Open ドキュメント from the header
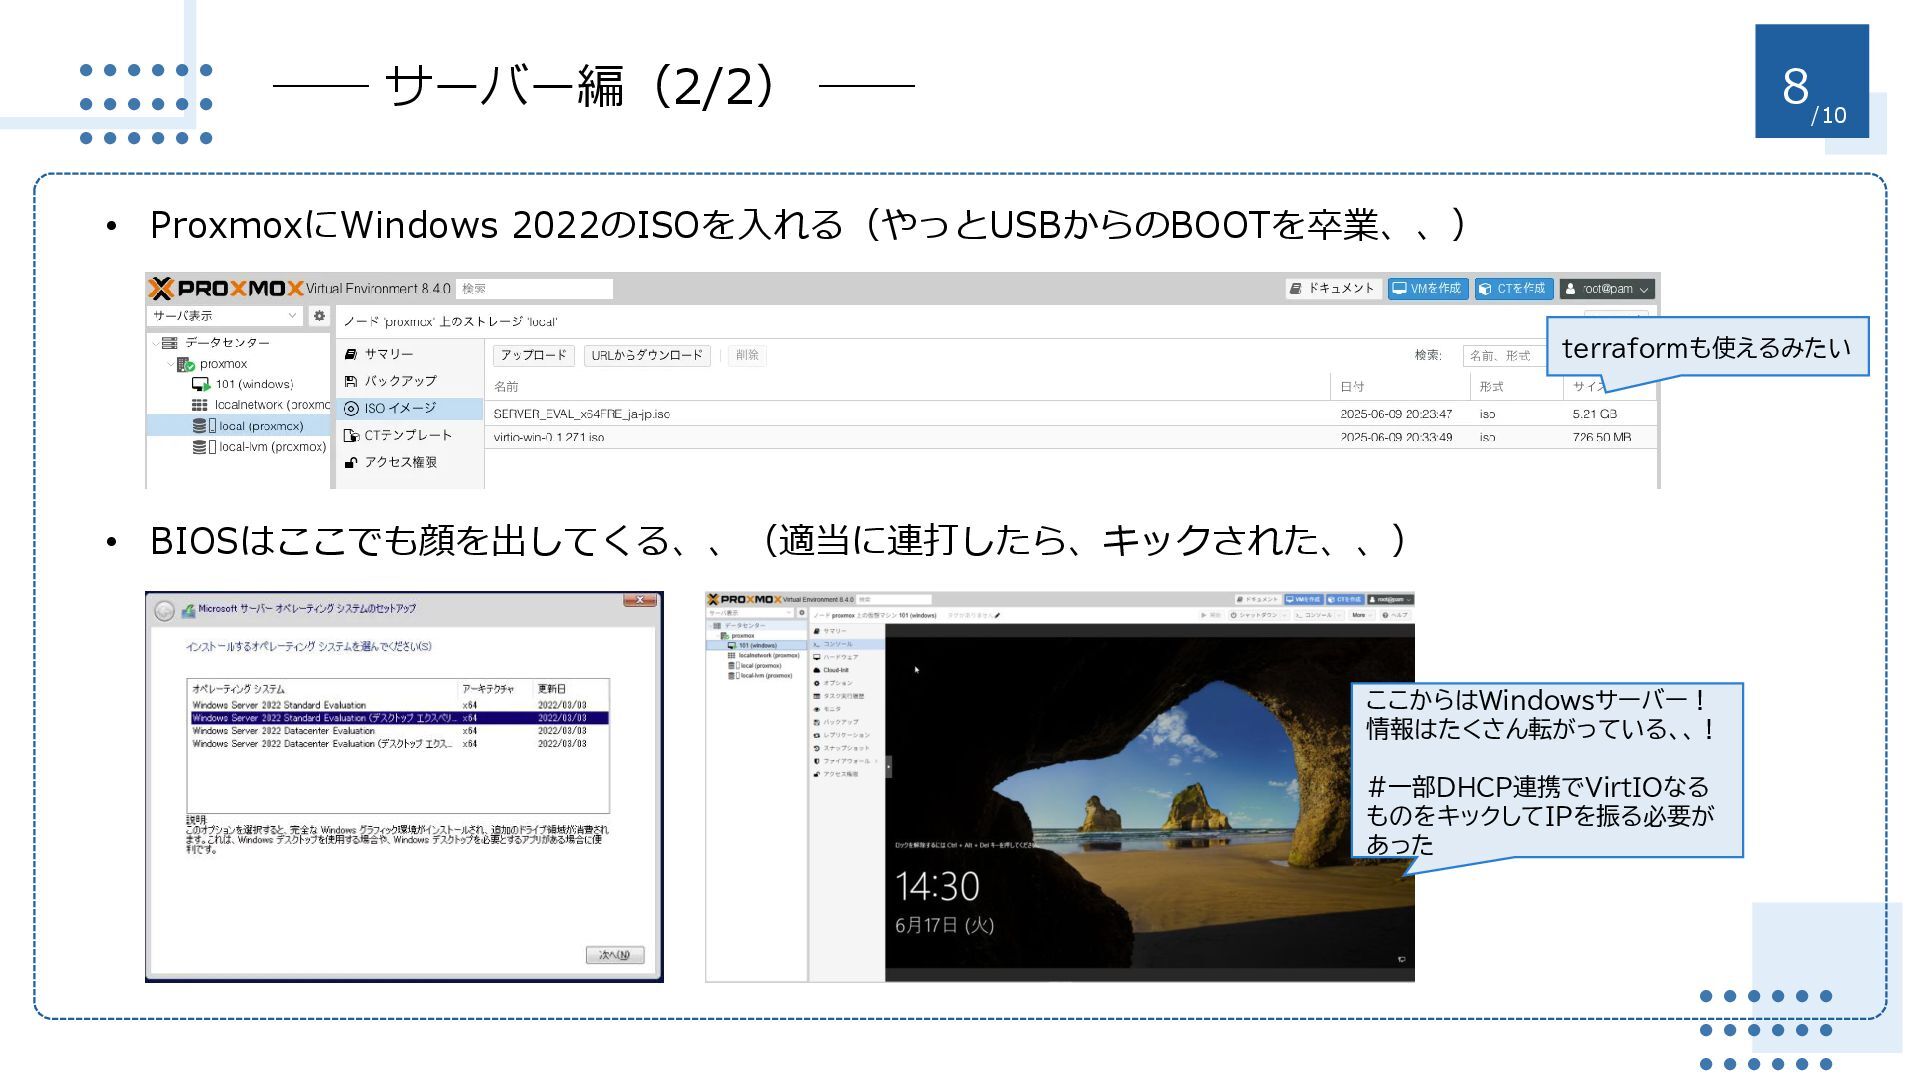The image size is (1920, 1080). click(1333, 289)
